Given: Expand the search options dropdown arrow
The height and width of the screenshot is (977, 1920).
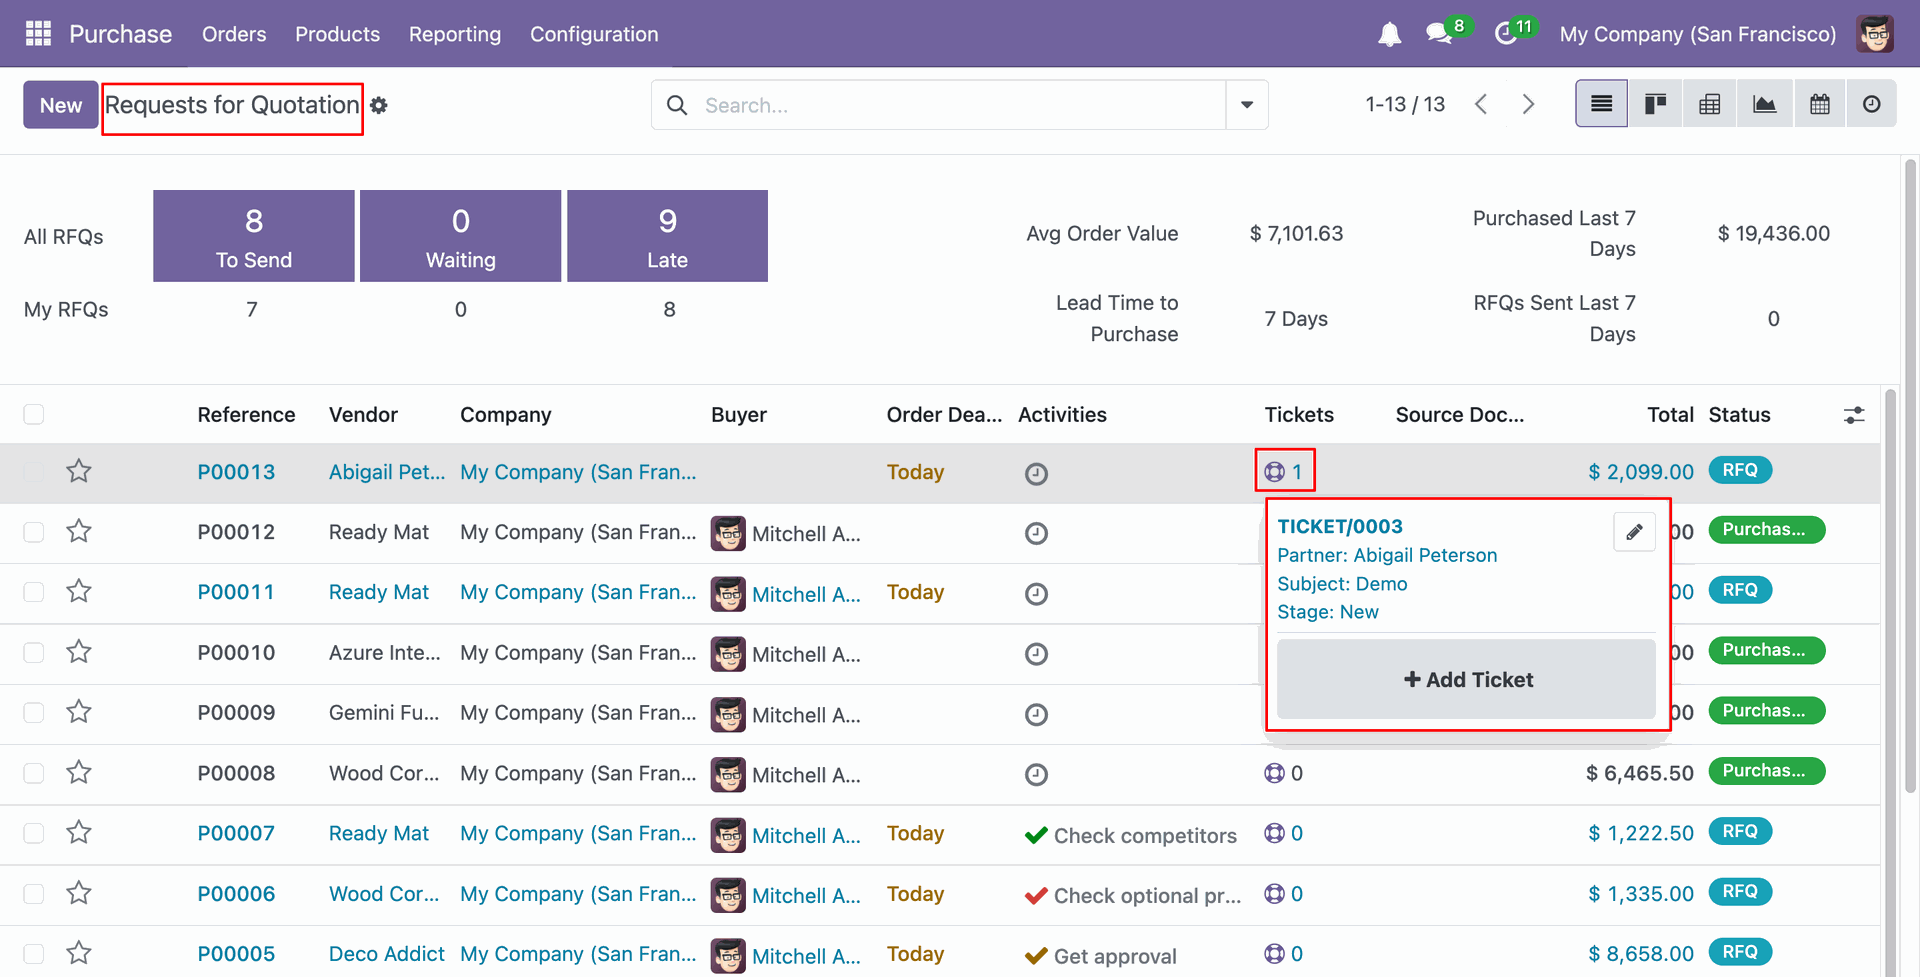Looking at the screenshot, I should [1247, 105].
